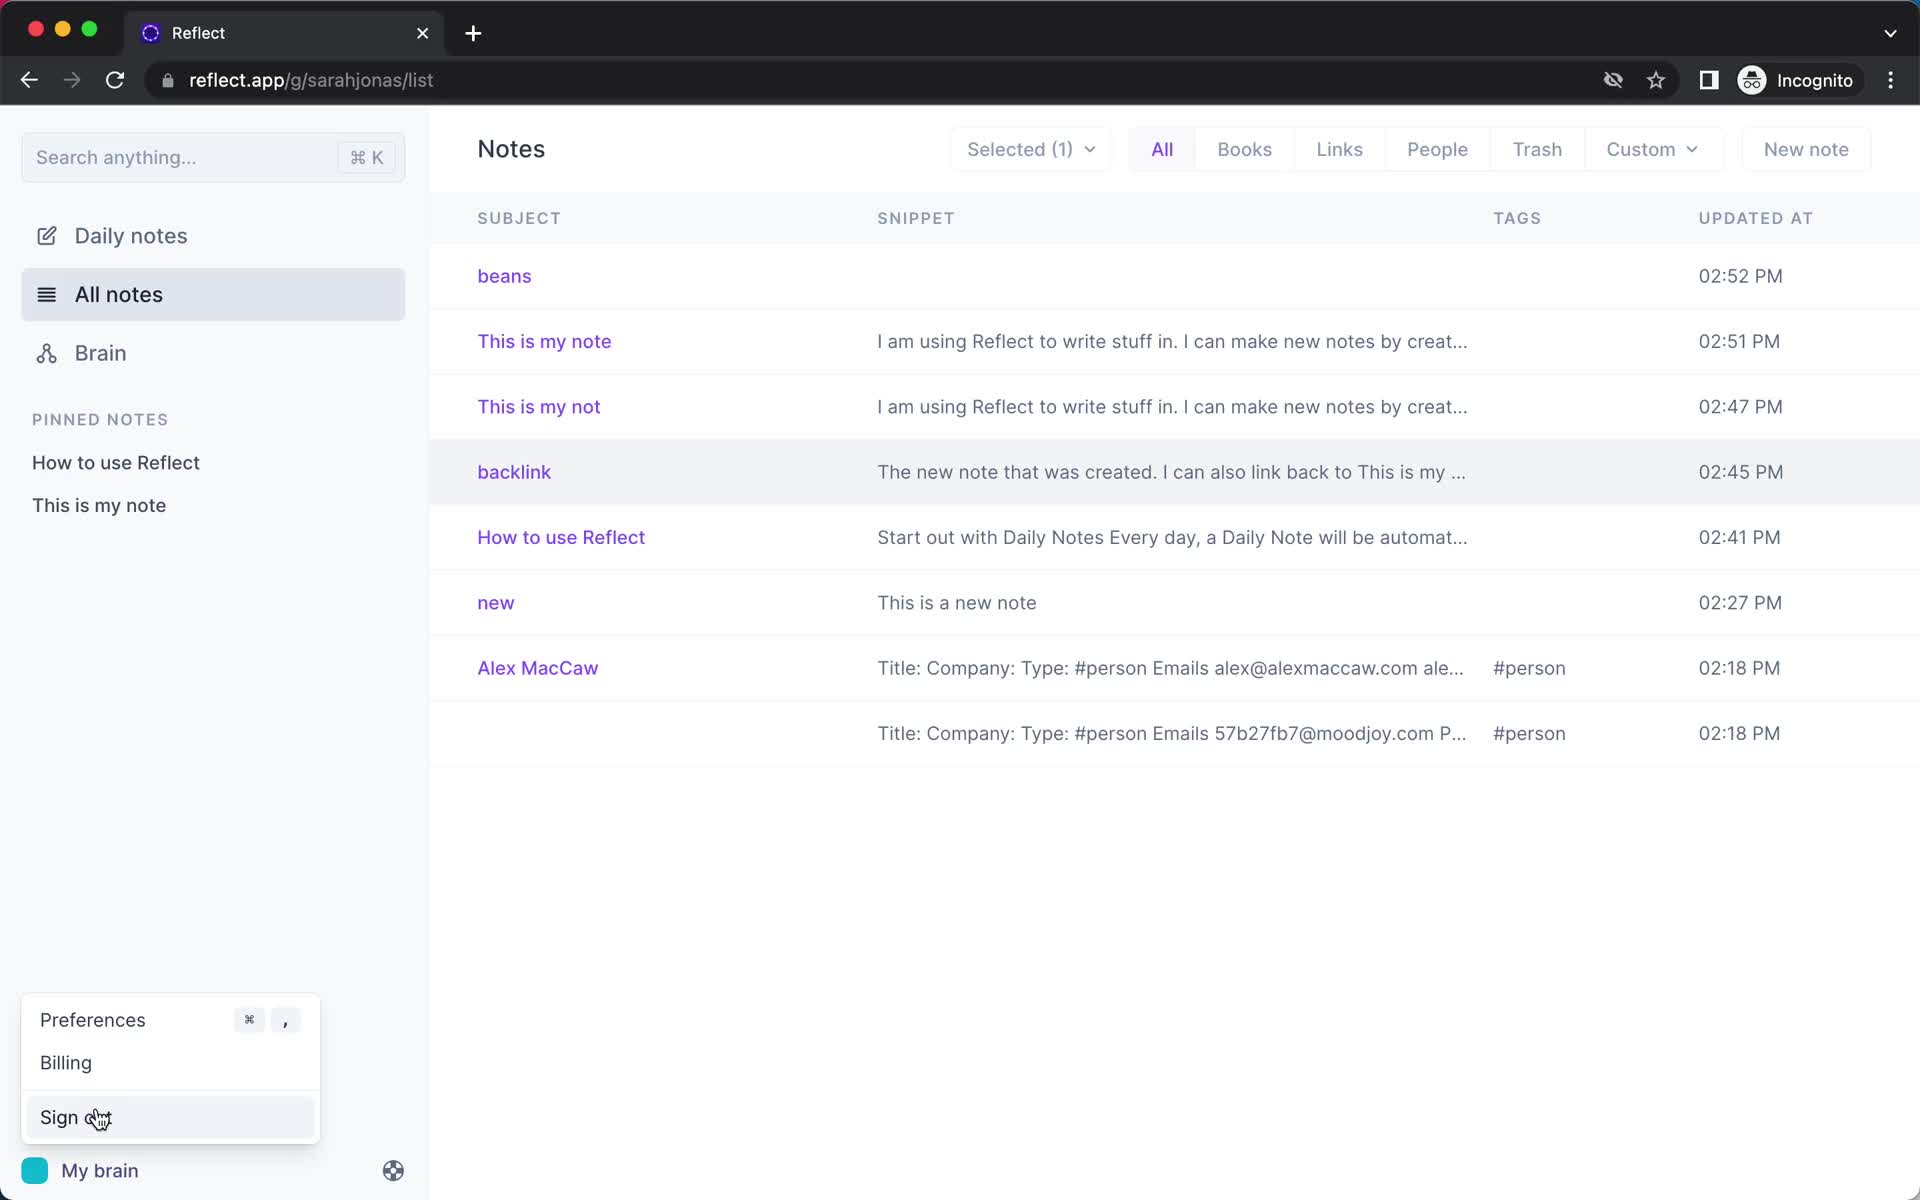Image resolution: width=1920 pixels, height=1200 pixels.
Task: Open All notes in sidebar
Action: click(x=213, y=294)
